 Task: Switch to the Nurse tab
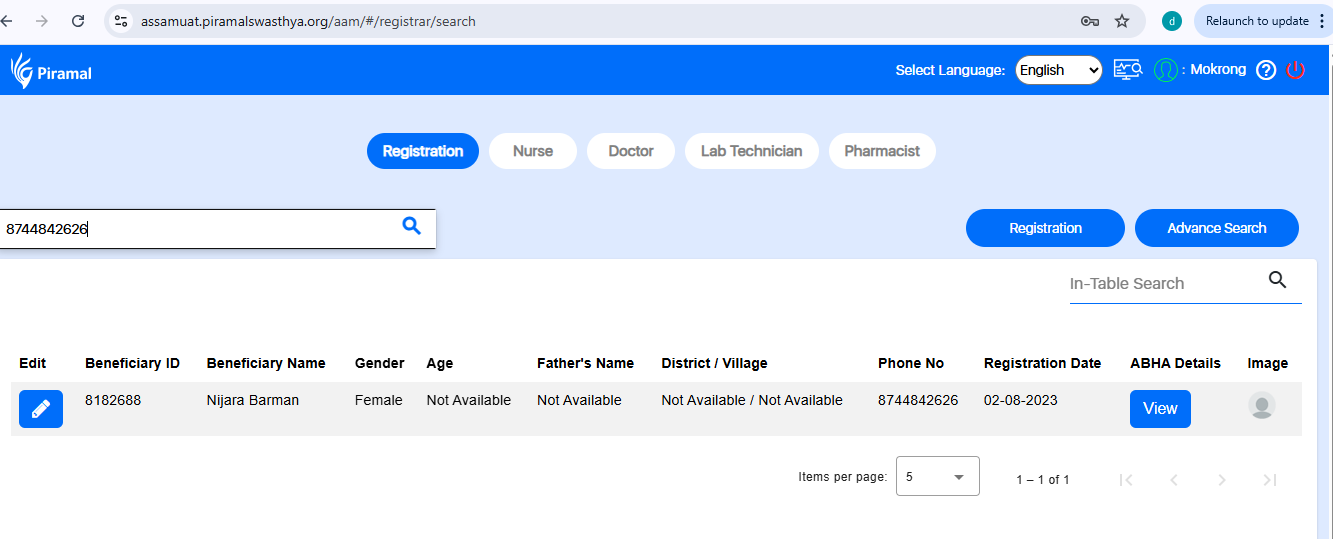coord(532,151)
